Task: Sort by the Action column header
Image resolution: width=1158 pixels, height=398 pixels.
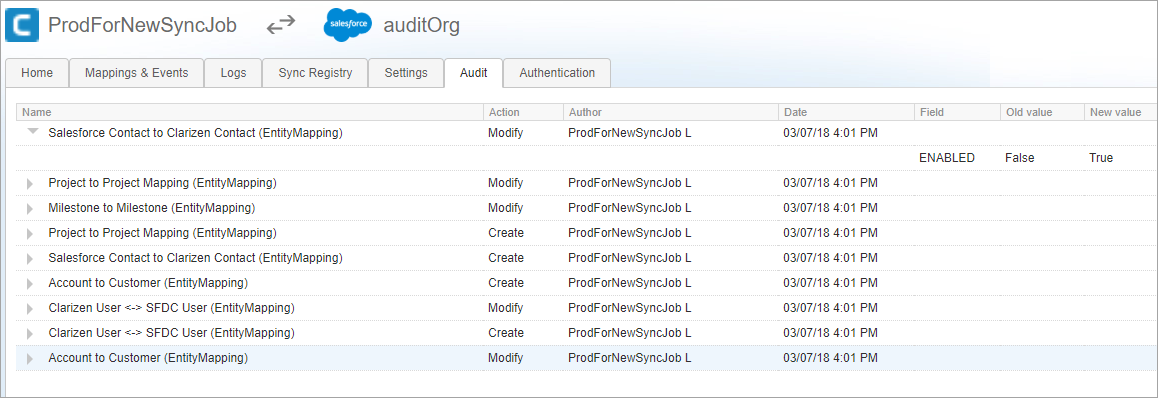Action: click(x=523, y=112)
